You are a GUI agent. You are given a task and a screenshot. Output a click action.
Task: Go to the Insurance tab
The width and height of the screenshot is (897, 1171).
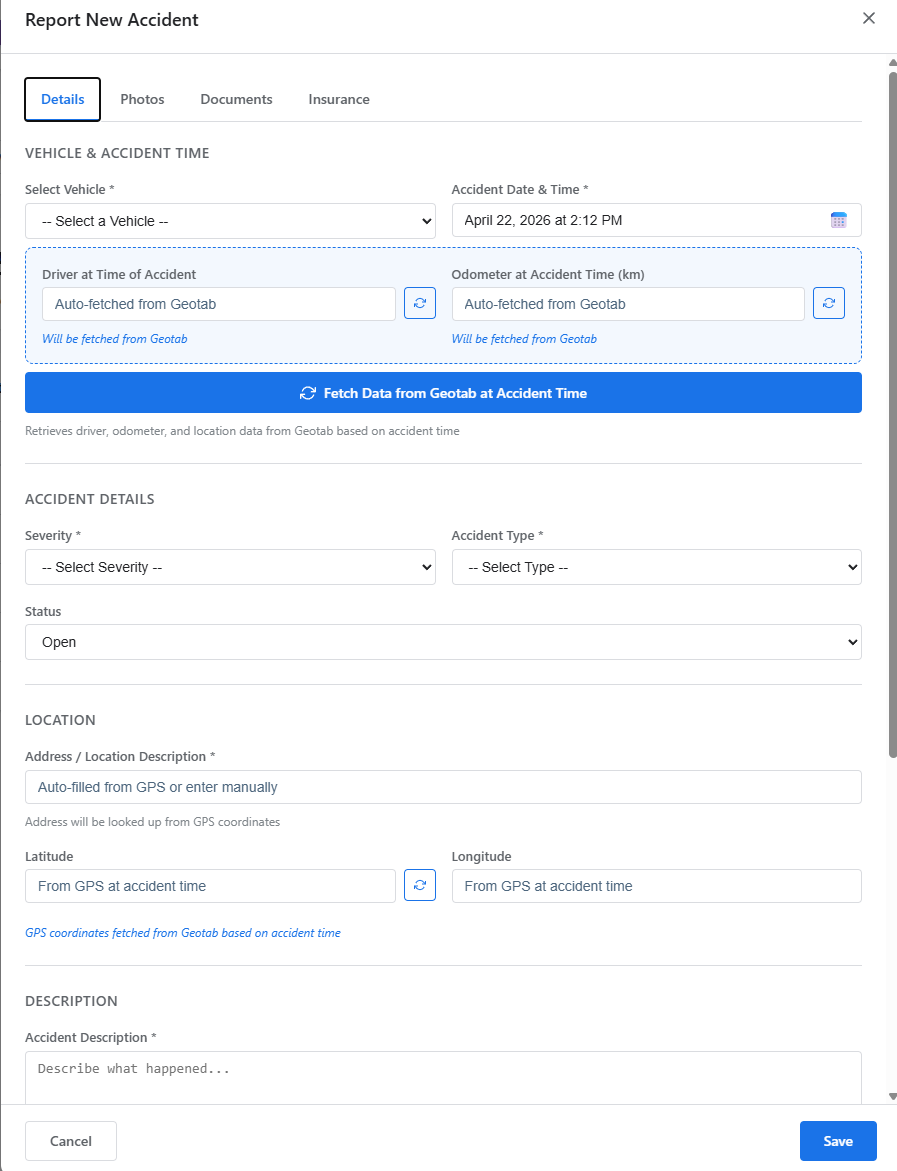[x=339, y=99]
